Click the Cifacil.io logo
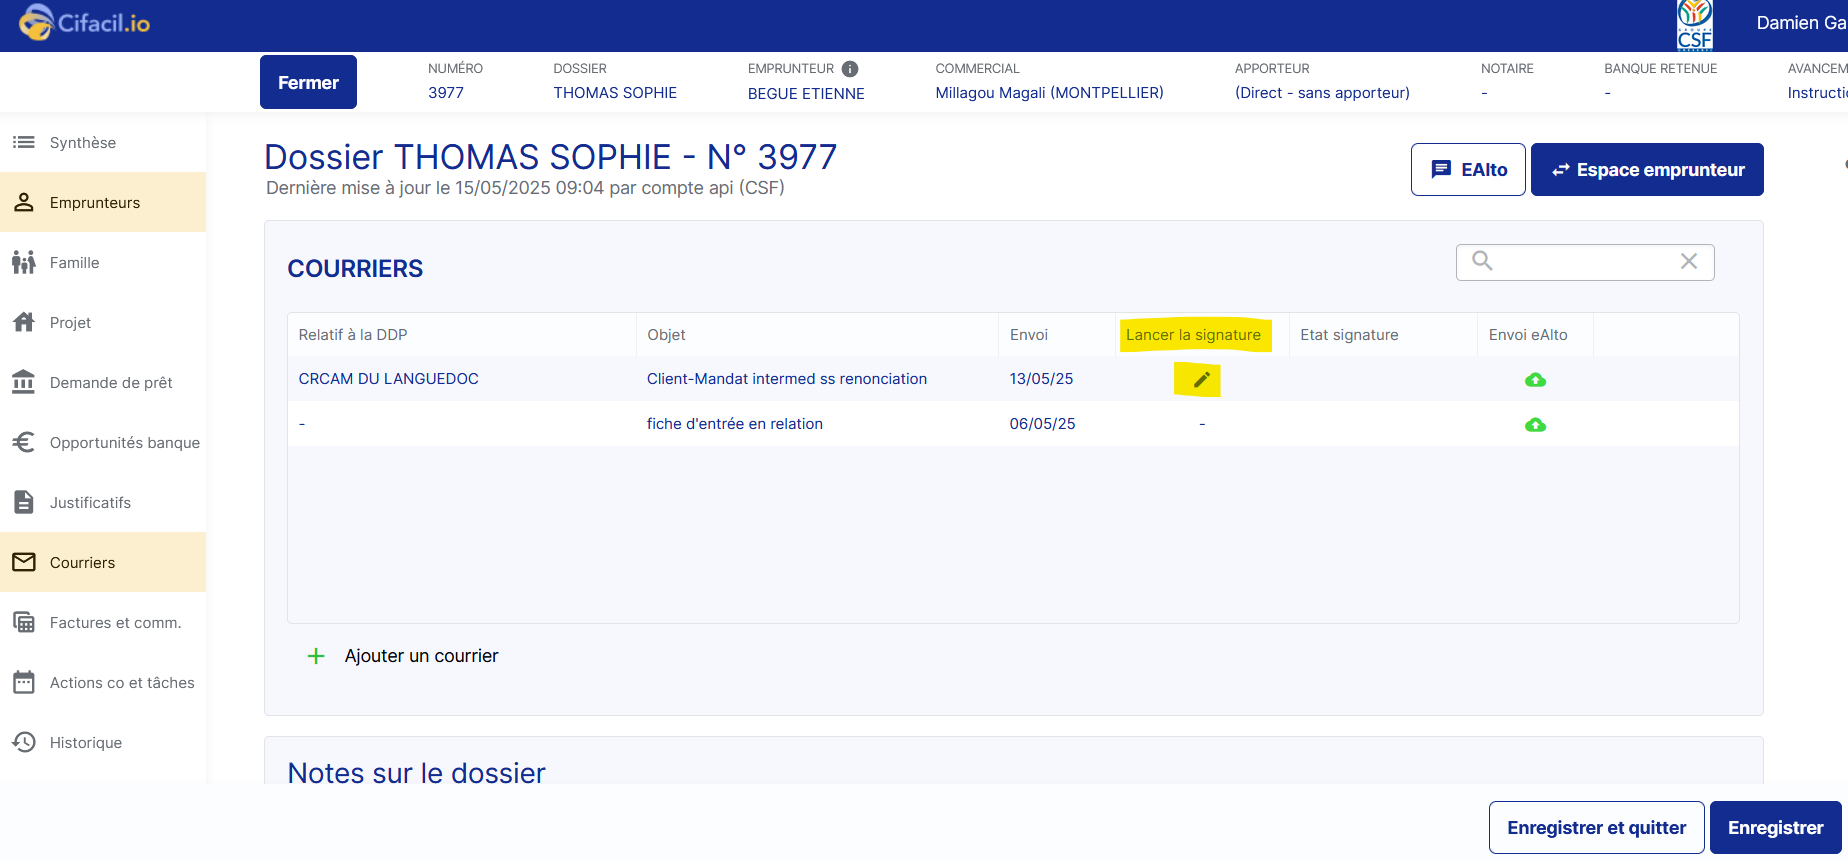This screenshot has width=1848, height=861. (x=85, y=24)
